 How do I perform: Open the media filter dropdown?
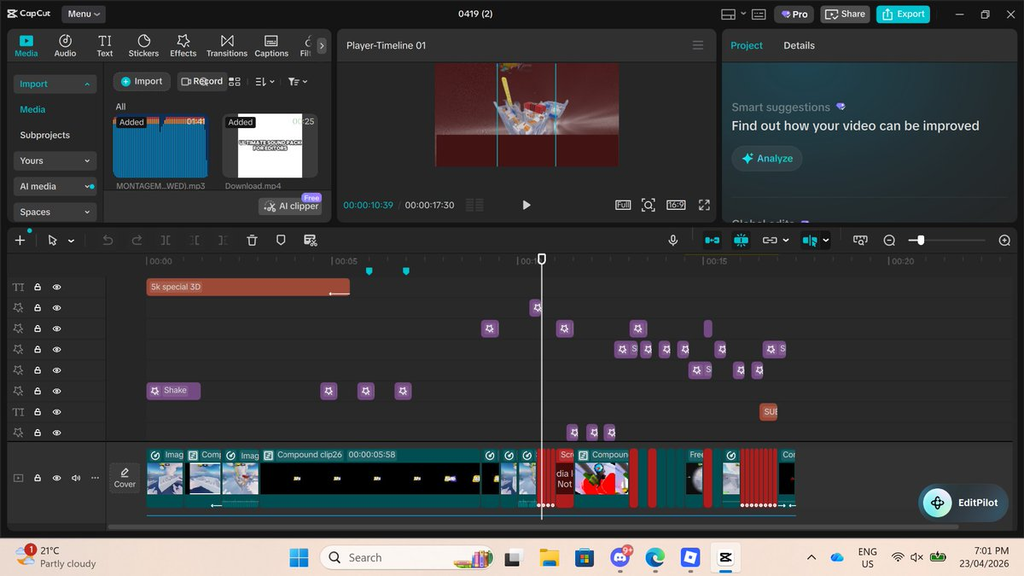click(298, 82)
